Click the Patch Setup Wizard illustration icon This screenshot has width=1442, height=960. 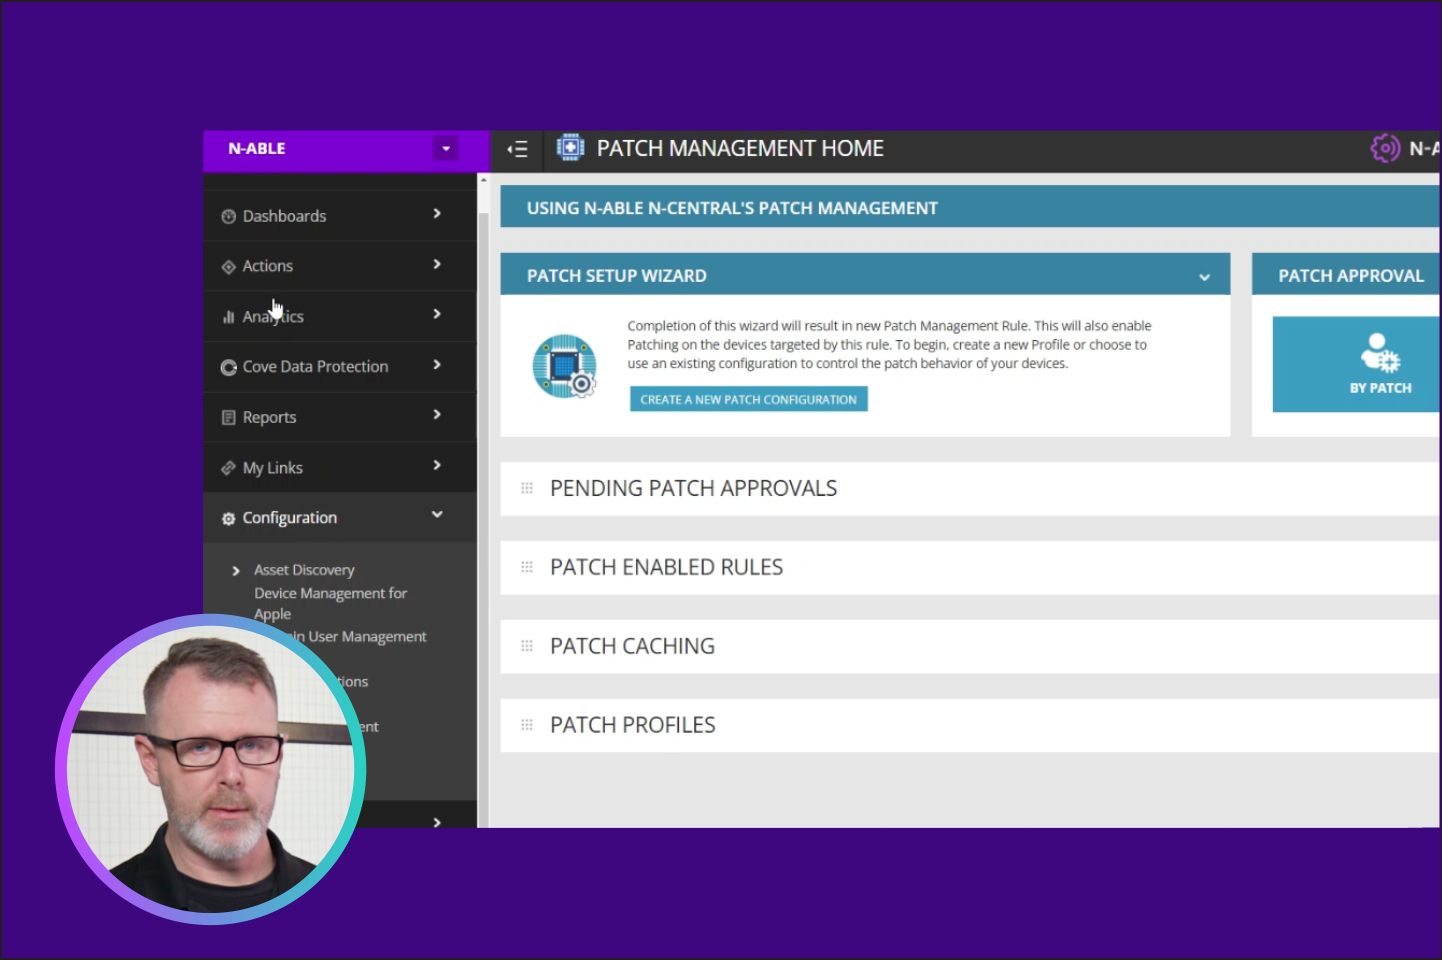click(x=565, y=366)
